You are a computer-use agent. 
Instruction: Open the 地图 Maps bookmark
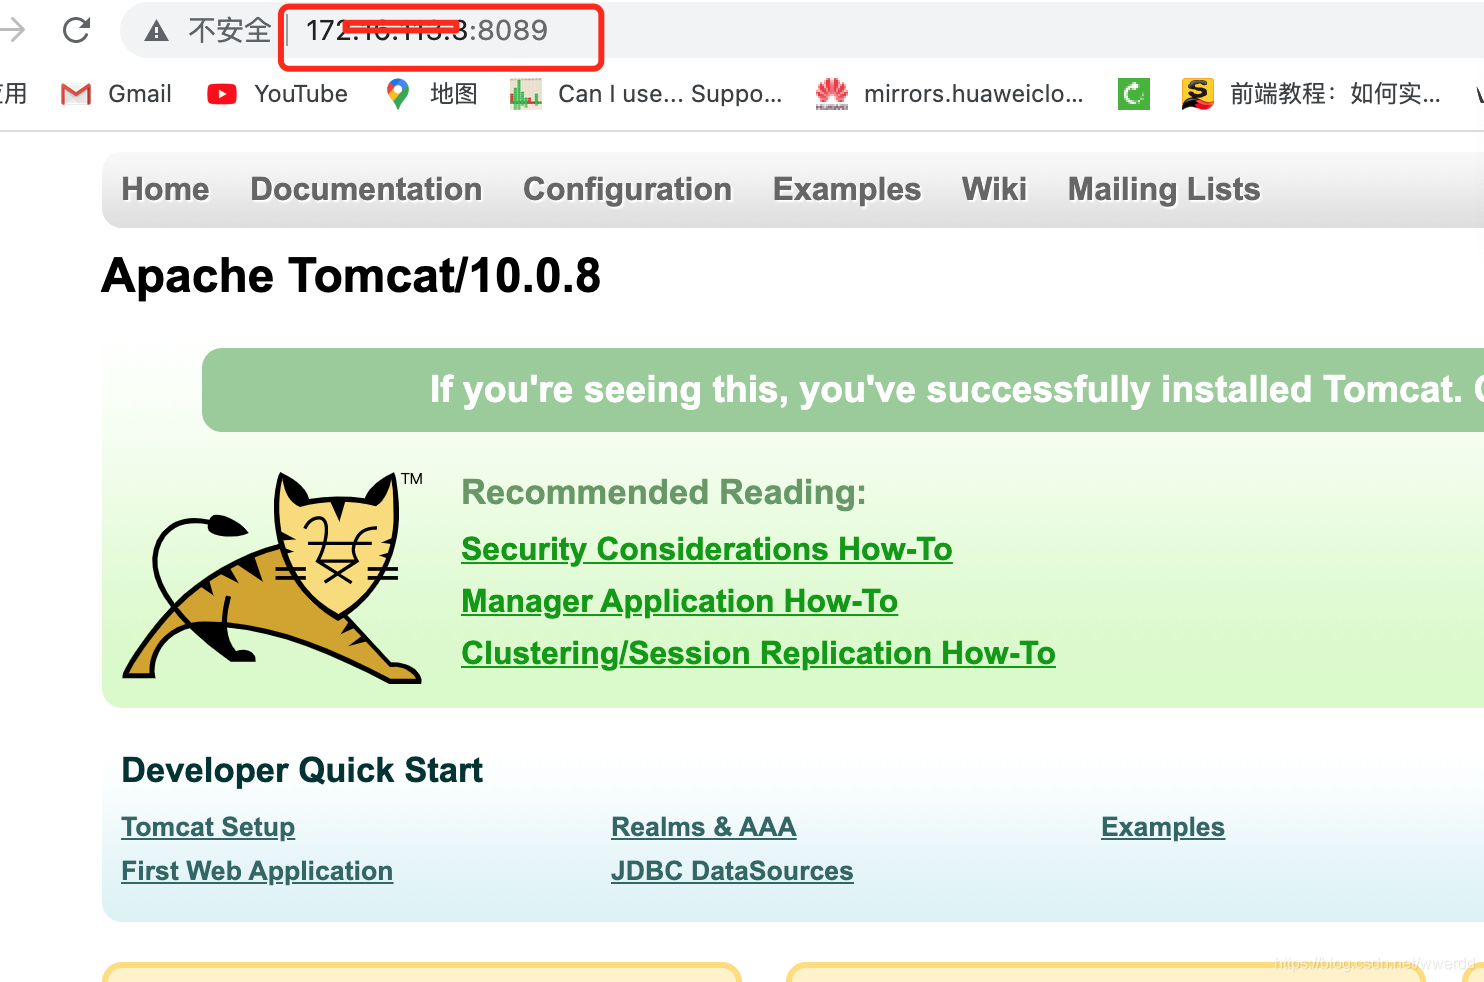431,94
